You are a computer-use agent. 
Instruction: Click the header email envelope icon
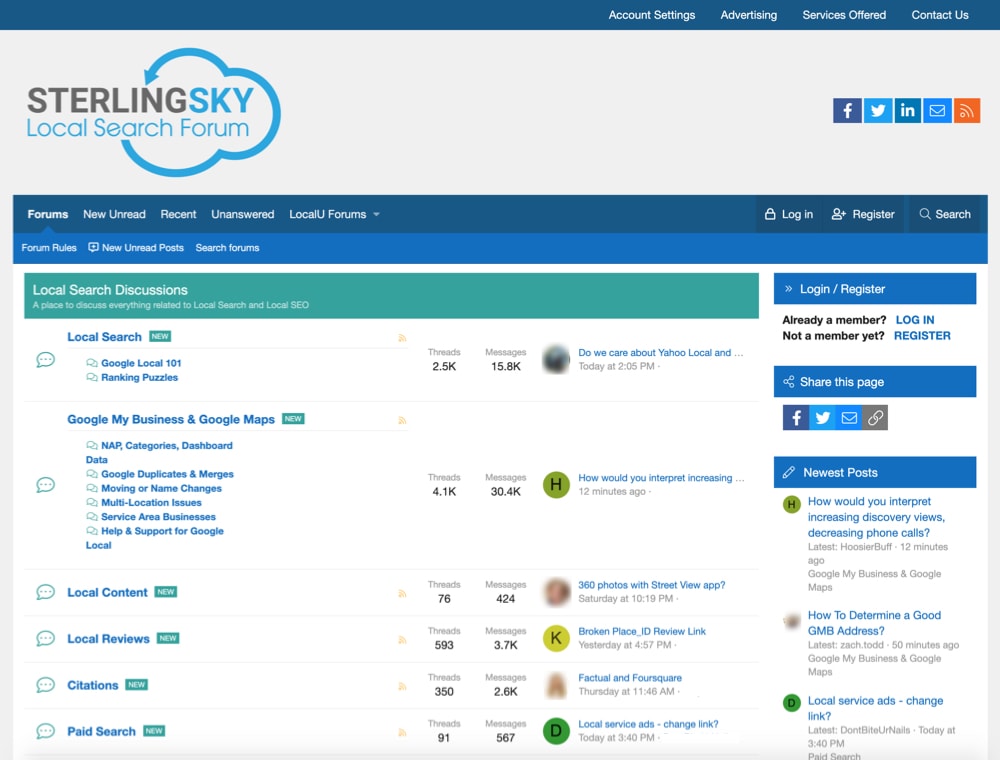pyautogui.click(x=937, y=111)
